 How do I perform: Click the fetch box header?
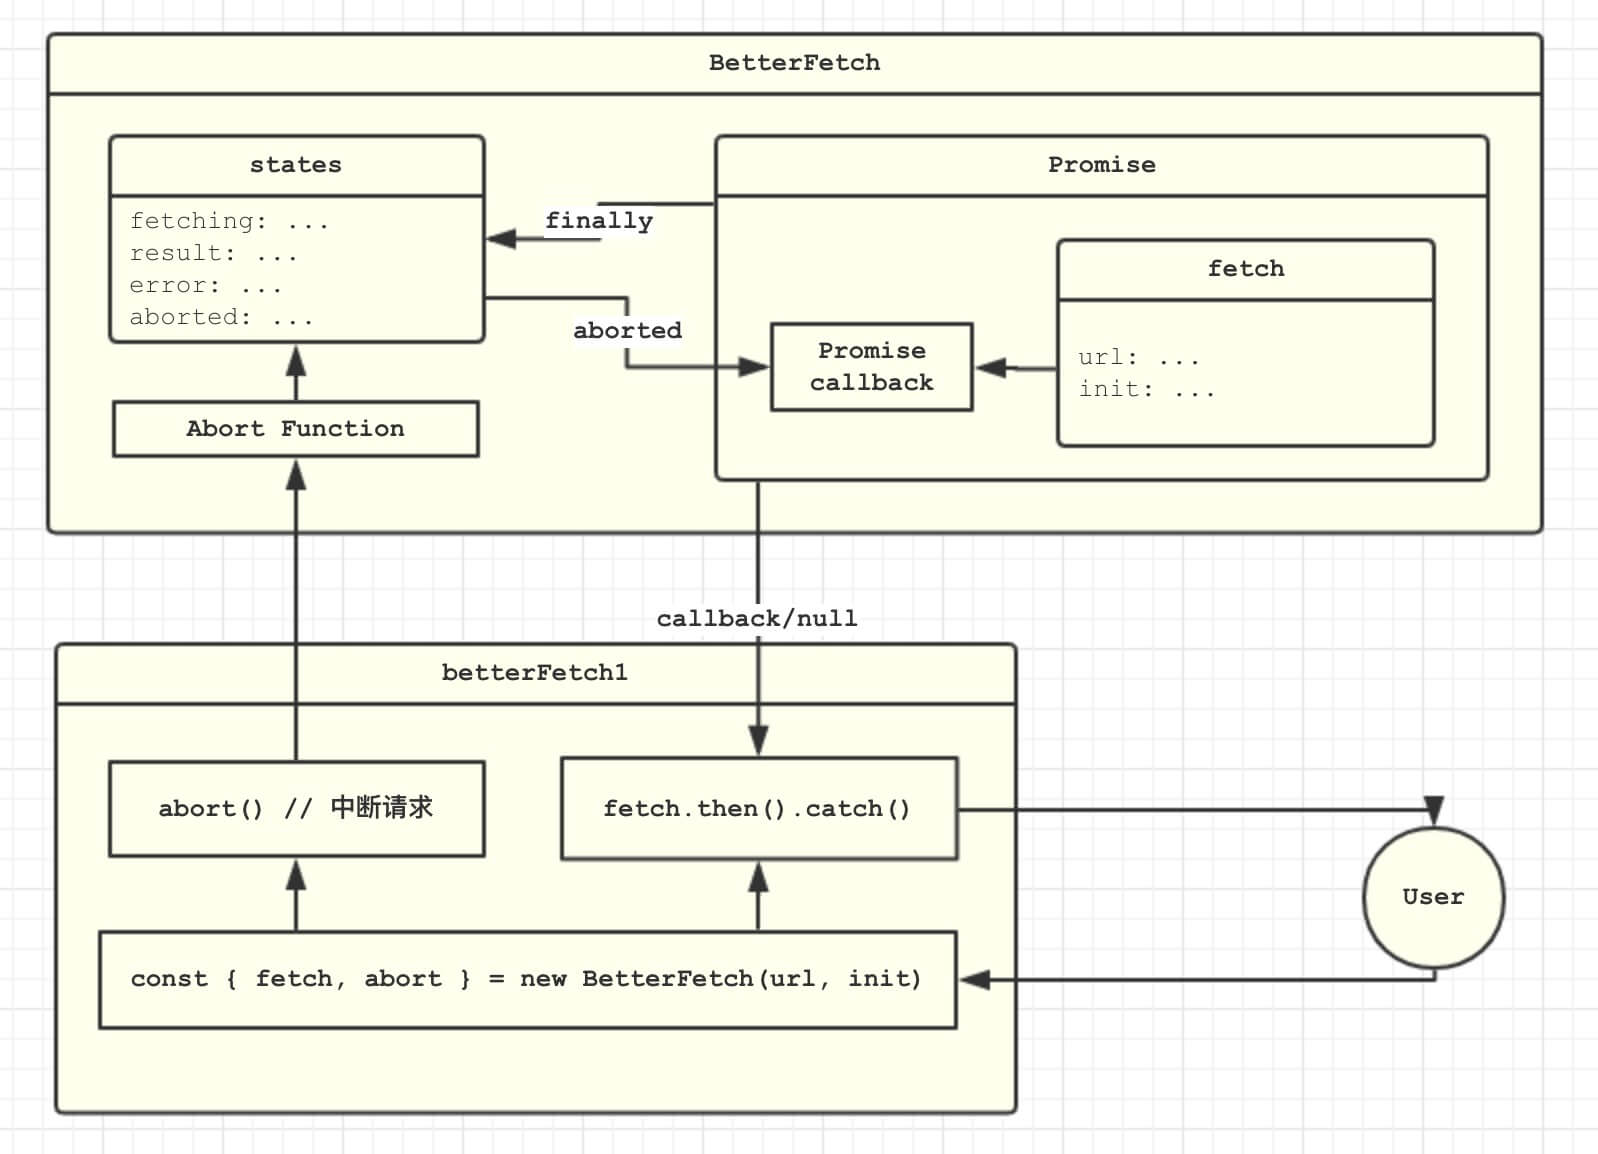point(1245,269)
